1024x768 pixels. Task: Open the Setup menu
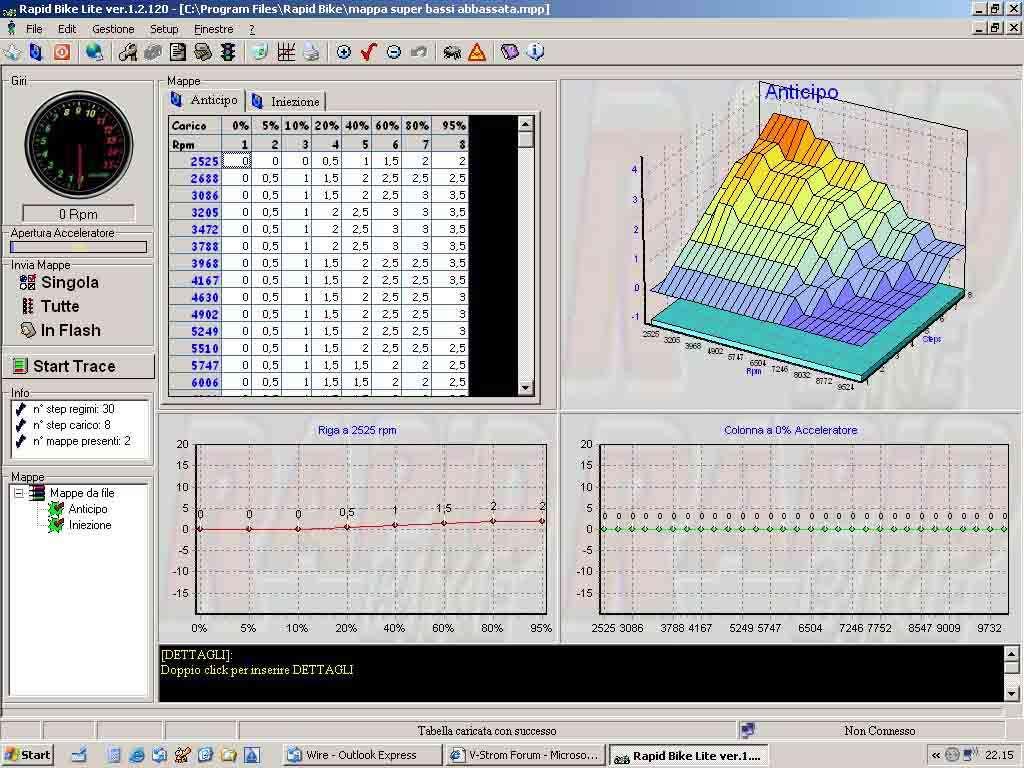pyautogui.click(x=164, y=29)
